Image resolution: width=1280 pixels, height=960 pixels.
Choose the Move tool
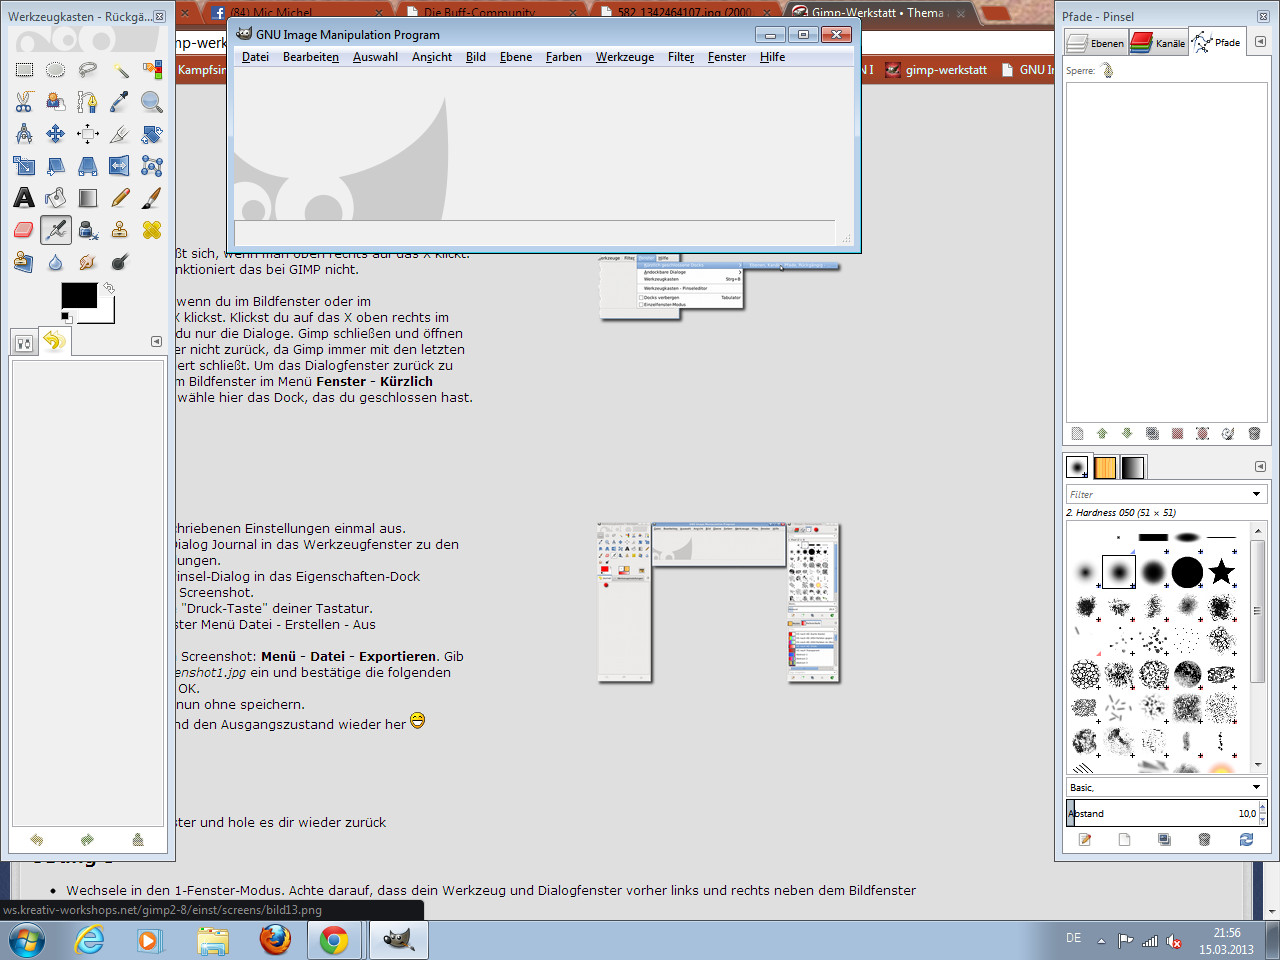56,134
